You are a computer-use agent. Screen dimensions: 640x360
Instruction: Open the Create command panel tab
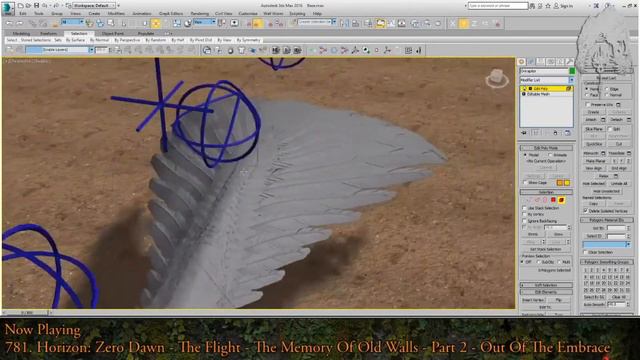click(521, 62)
